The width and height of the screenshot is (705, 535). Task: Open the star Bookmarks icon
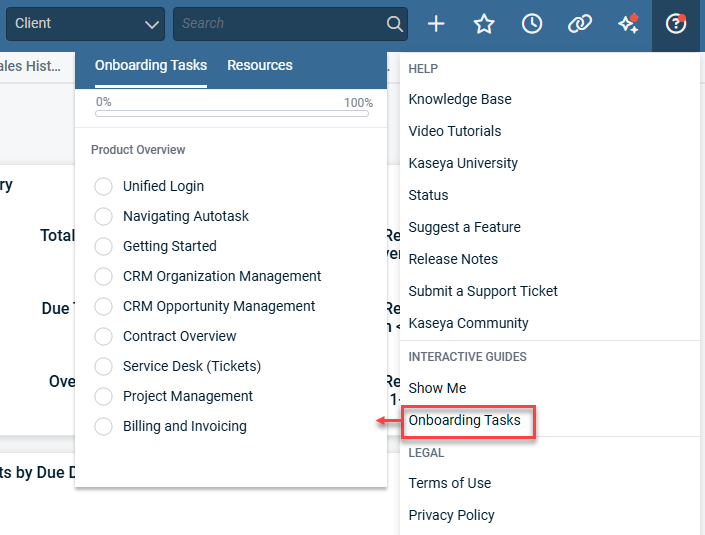point(484,24)
